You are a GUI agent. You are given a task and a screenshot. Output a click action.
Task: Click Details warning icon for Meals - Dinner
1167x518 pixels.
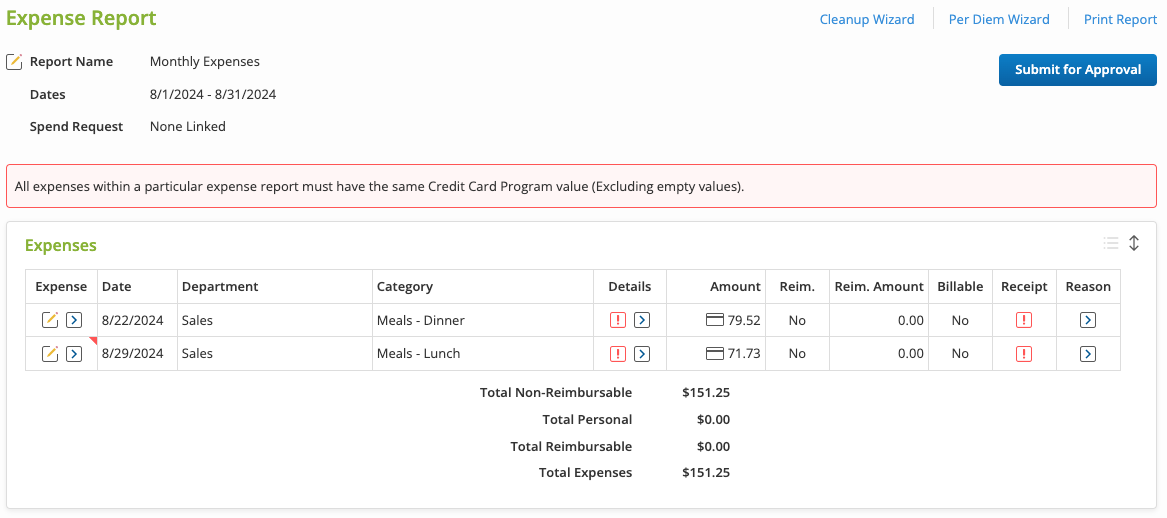(618, 320)
